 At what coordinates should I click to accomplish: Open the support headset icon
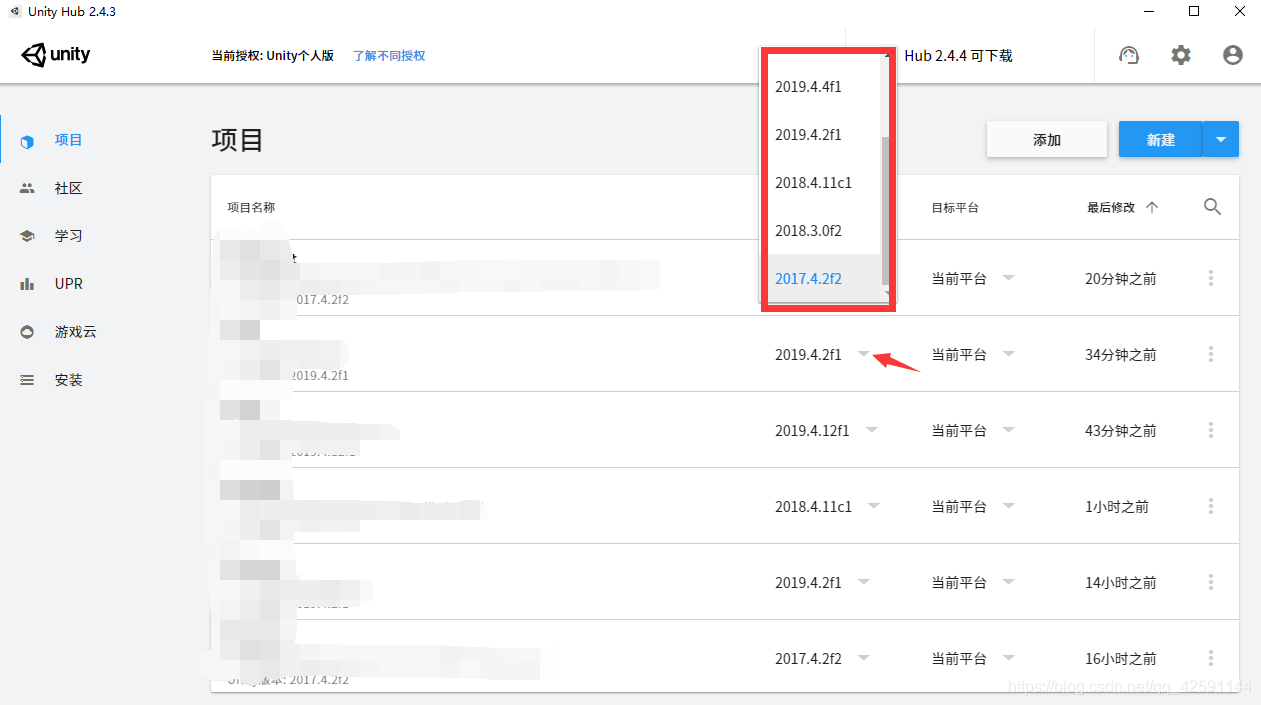[1129, 55]
